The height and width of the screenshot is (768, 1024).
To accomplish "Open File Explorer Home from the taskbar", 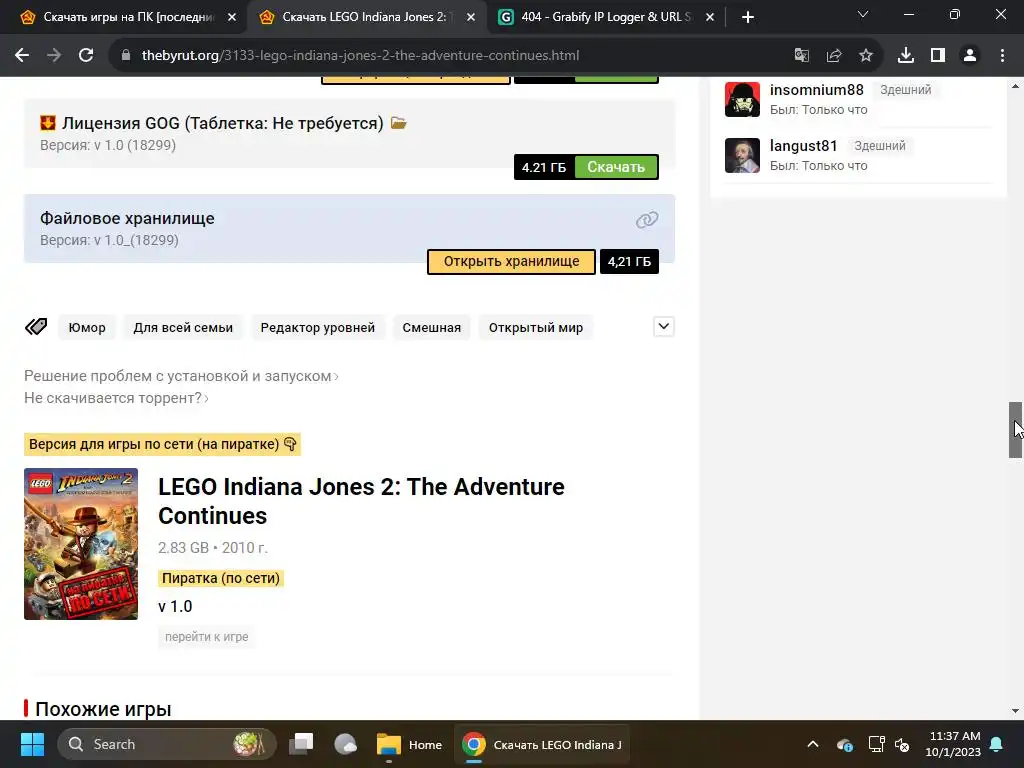I will [x=409, y=744].
